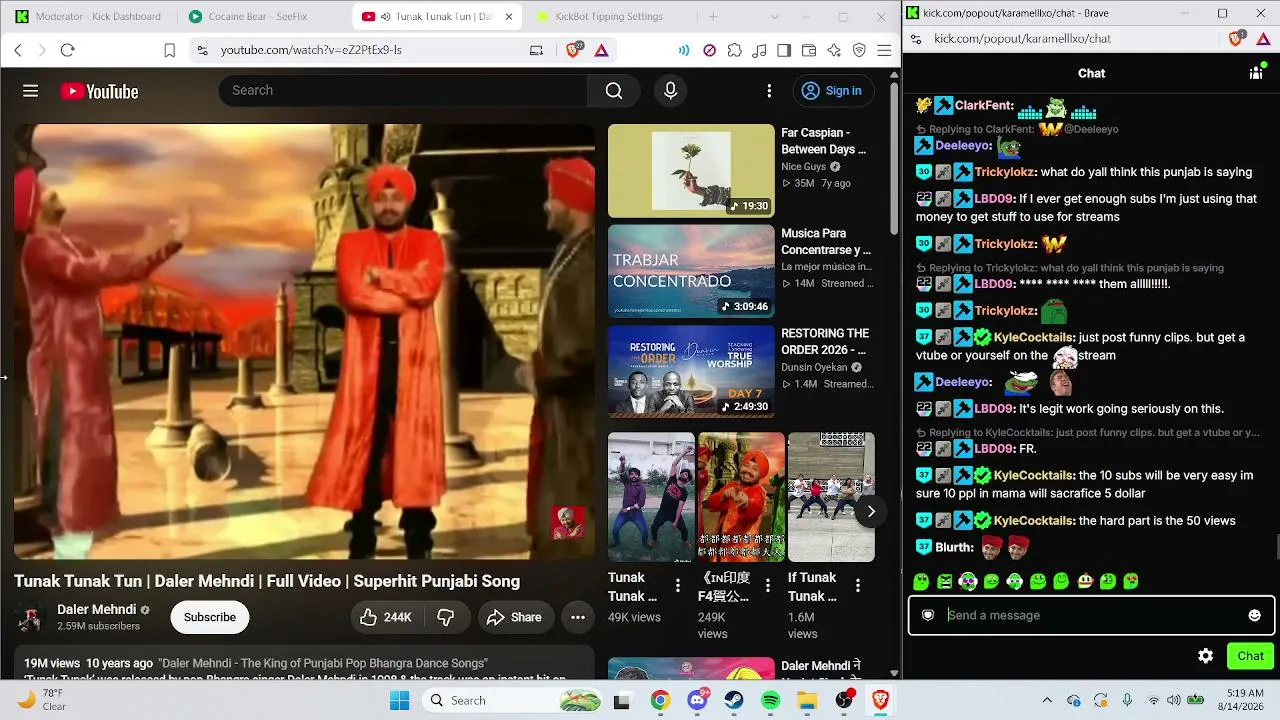1280x720 pixels.
Task: Open the Far Caspian video thumbnail
Action: click(691, 170)
